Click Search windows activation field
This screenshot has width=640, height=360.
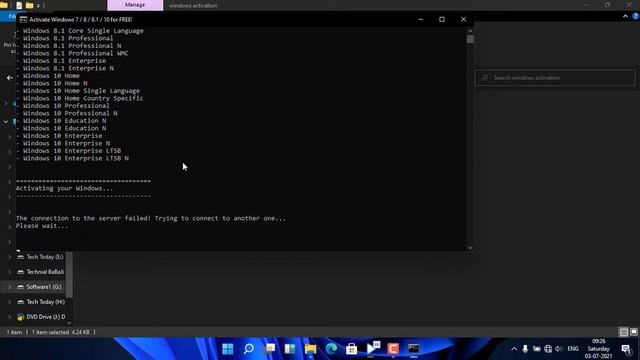point(555,78)
